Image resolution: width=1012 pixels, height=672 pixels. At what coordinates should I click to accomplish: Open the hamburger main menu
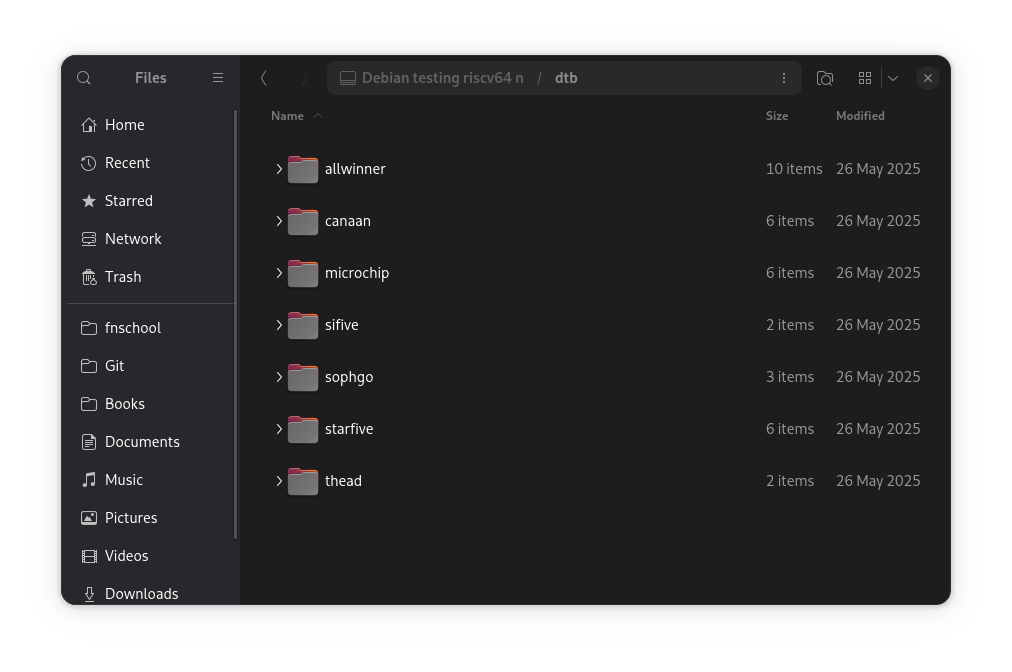[218, 78]
